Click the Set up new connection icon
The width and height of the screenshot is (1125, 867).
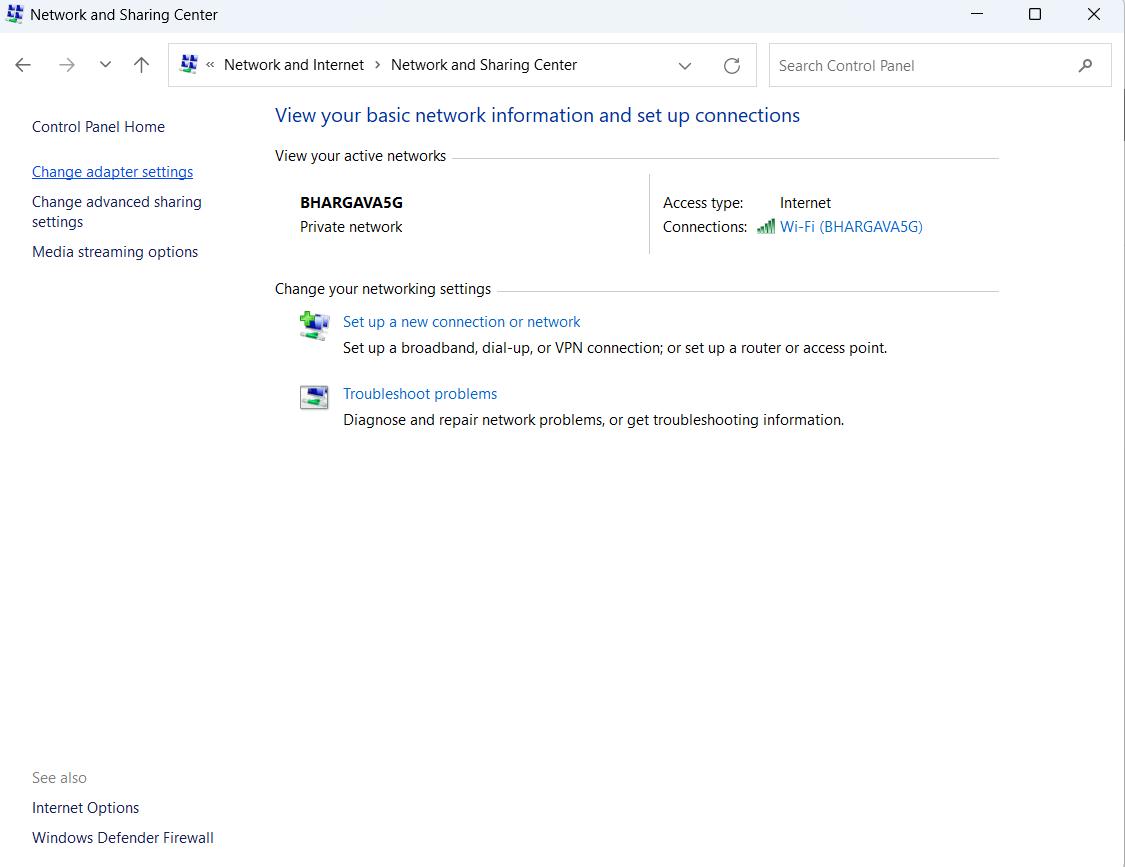click(313, 325)
